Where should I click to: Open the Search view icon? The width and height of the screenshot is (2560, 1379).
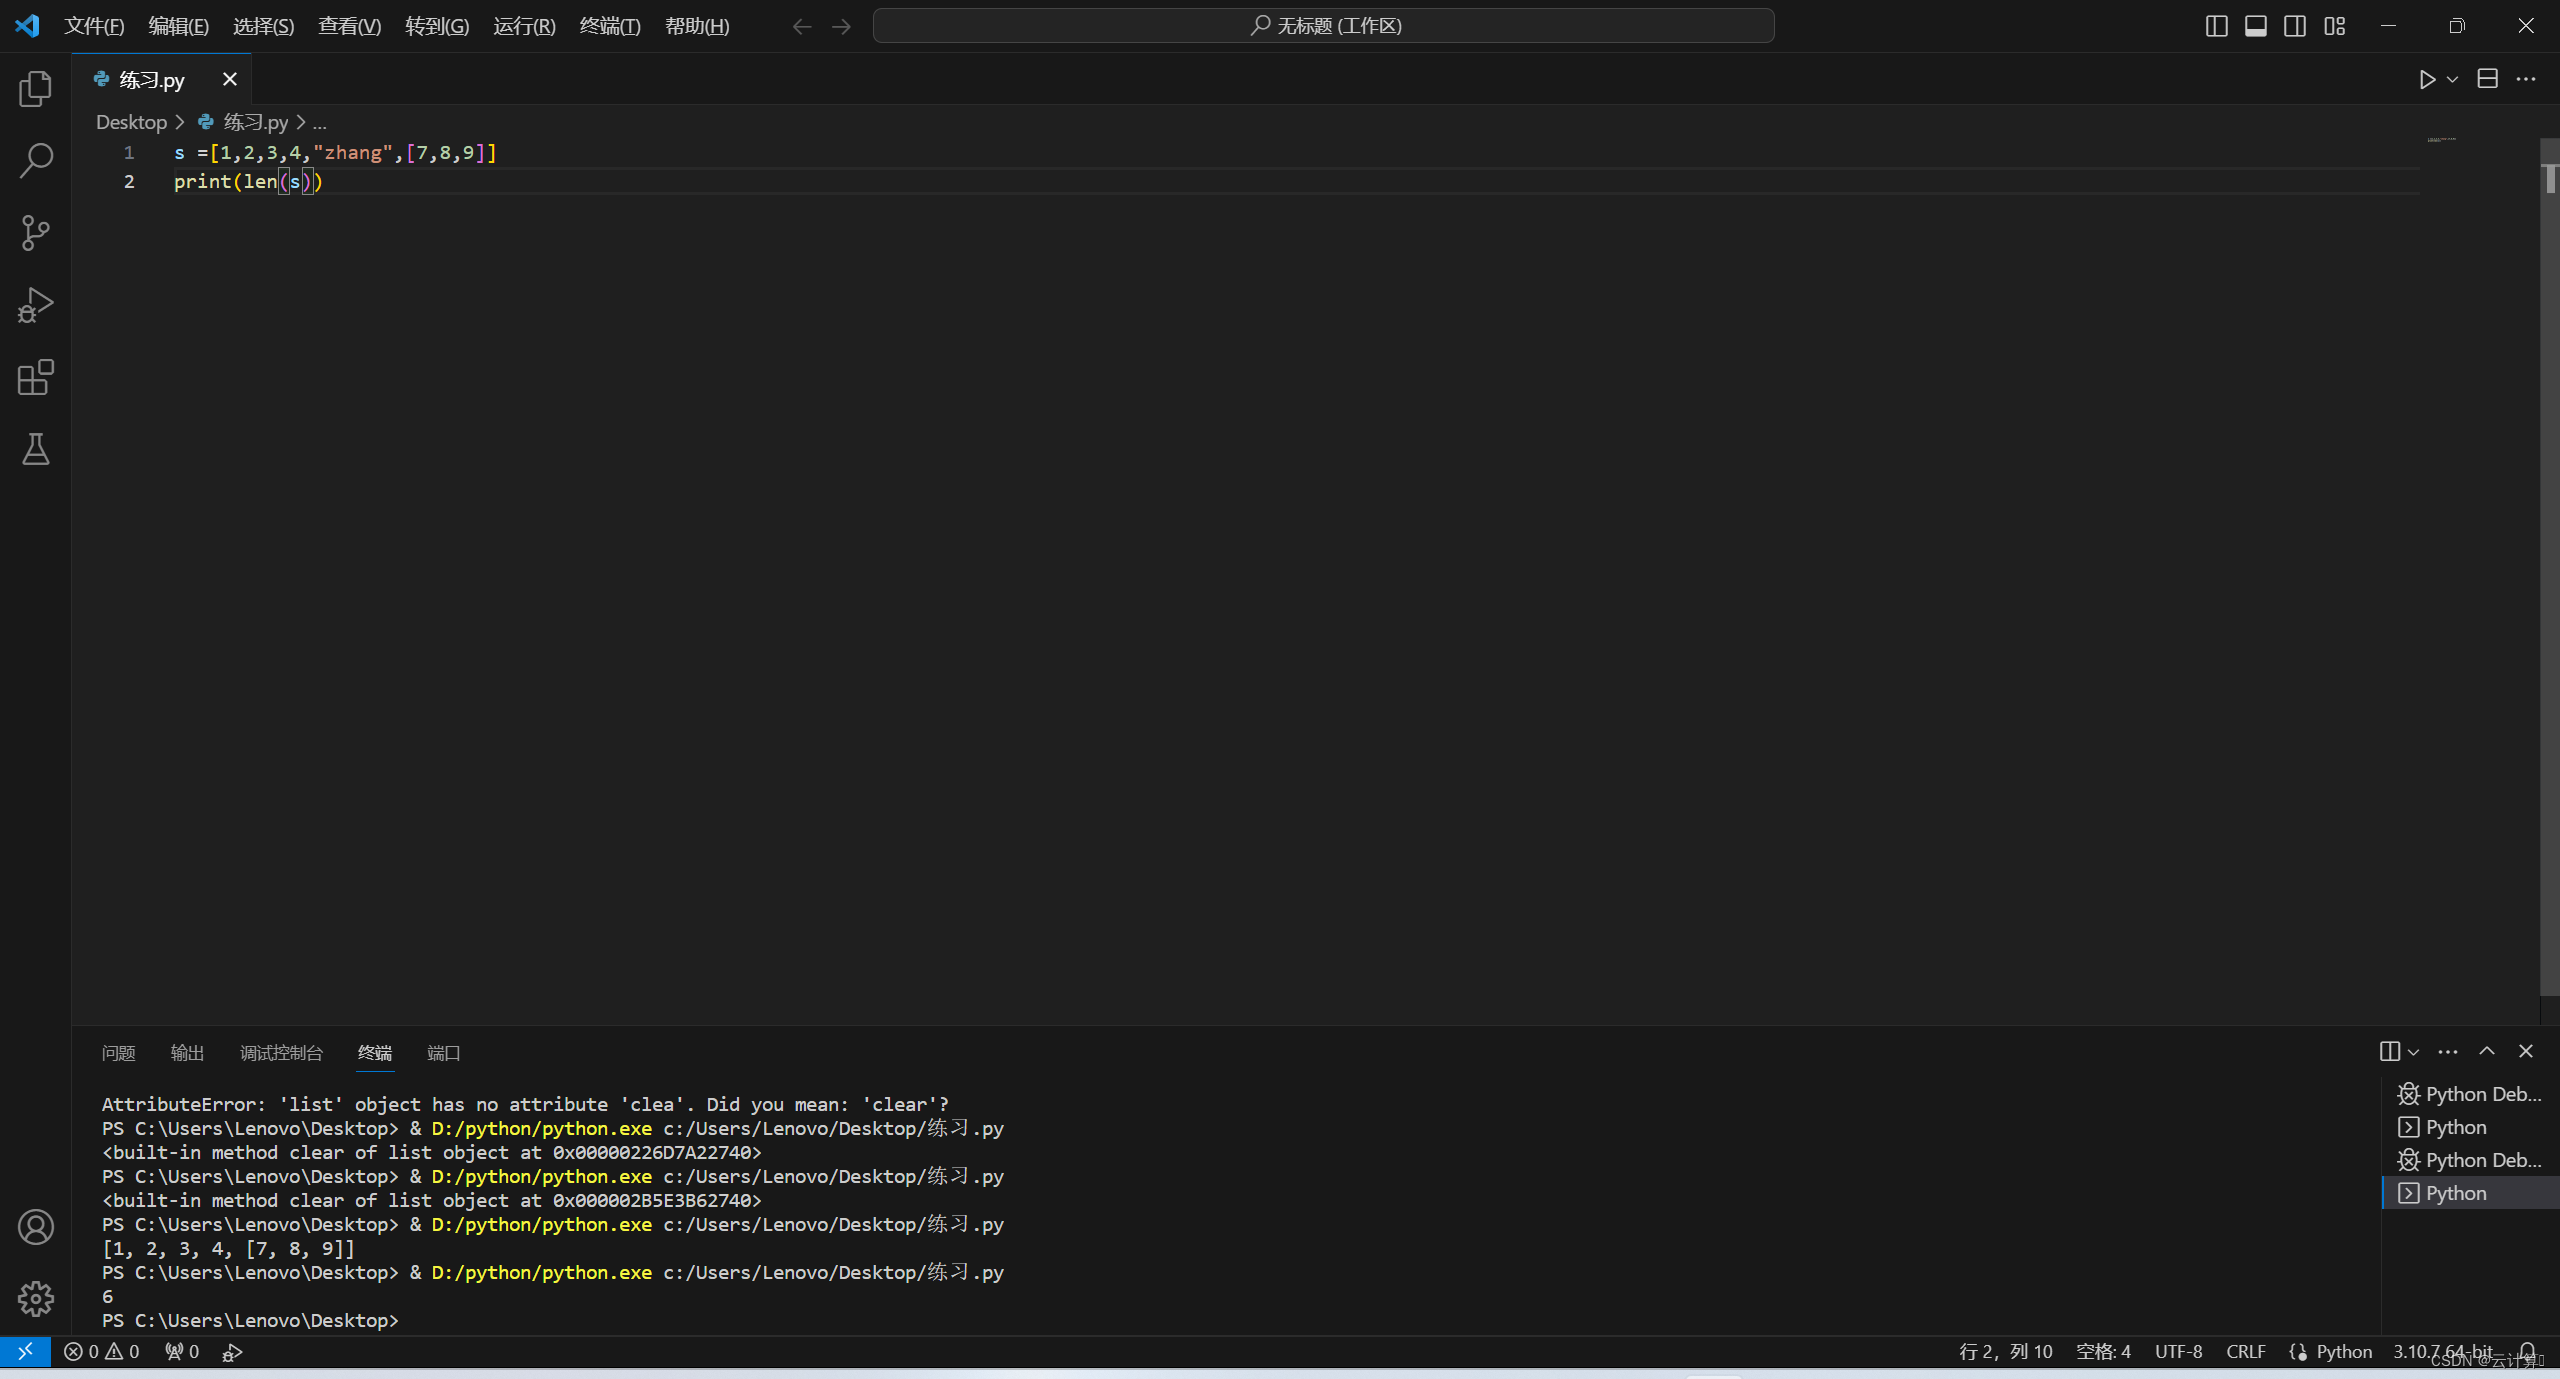click(35, 160)
